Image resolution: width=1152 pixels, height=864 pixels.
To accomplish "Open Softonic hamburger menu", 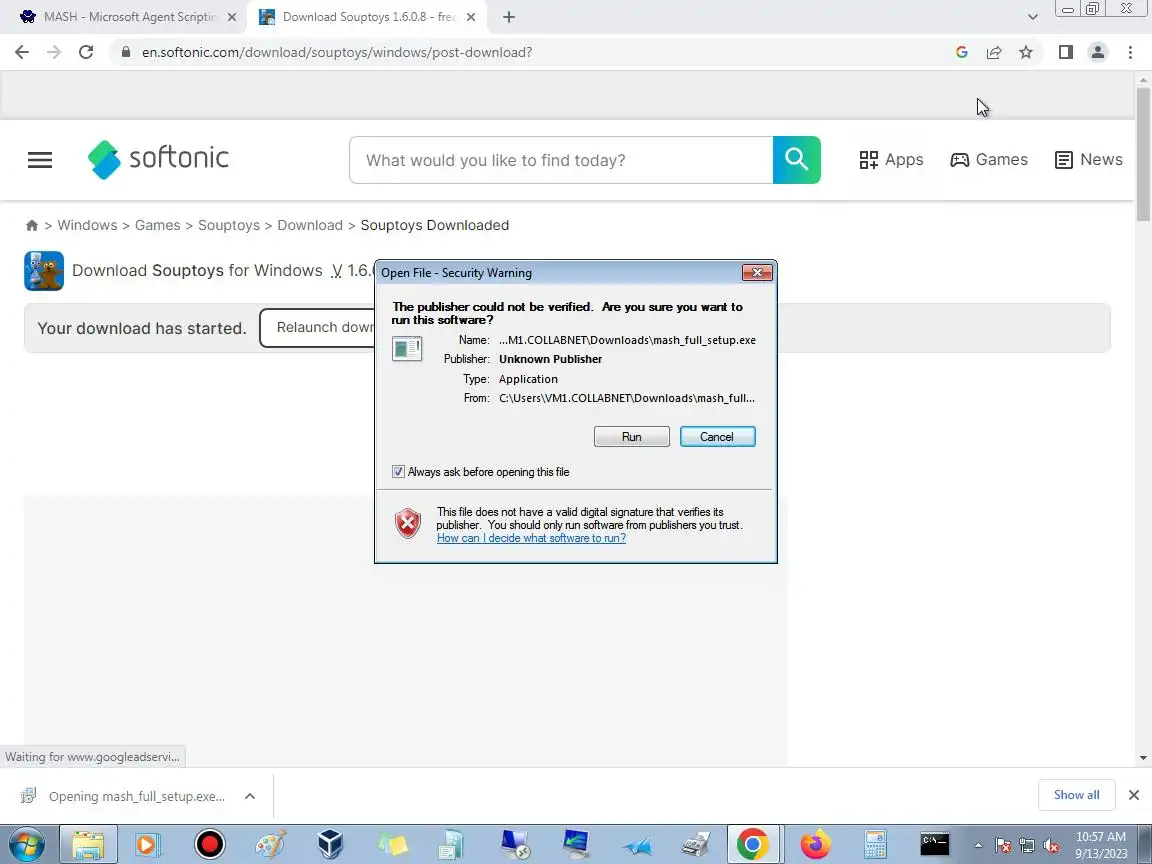I will (x=40, y=159).
